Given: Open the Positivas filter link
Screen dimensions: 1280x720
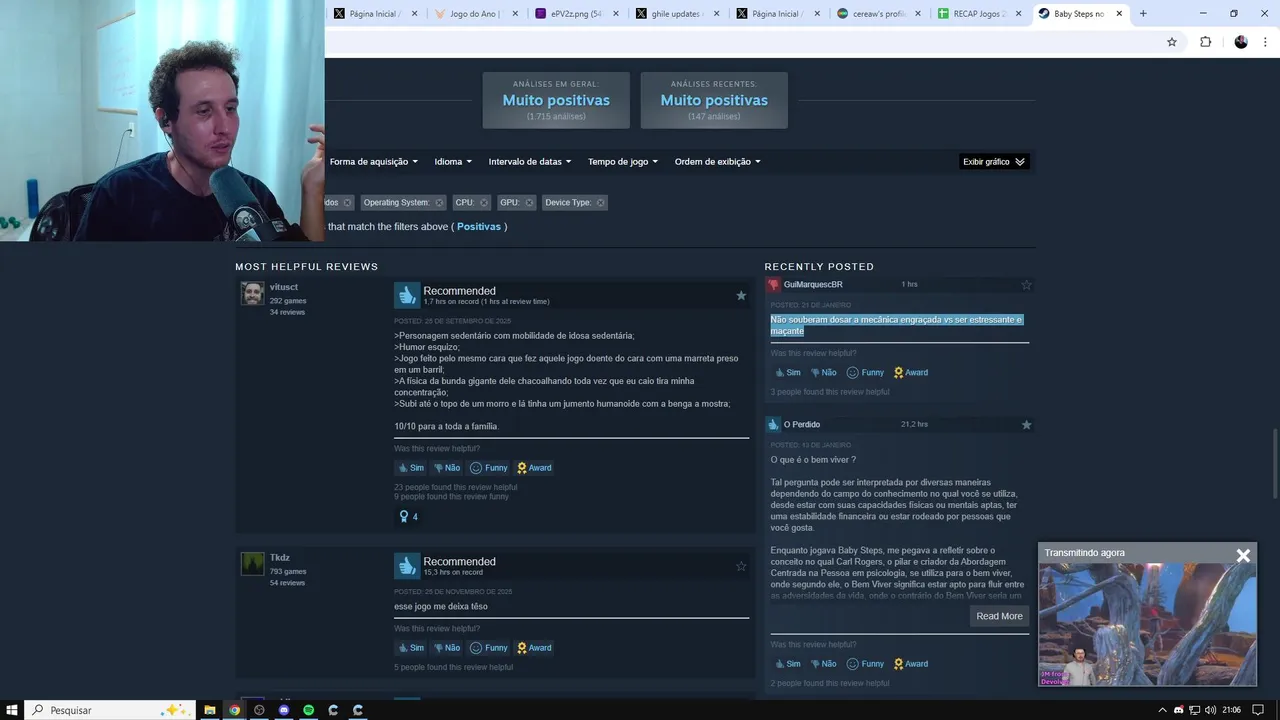Looking at the screenshot, I should tap(479, 227).
